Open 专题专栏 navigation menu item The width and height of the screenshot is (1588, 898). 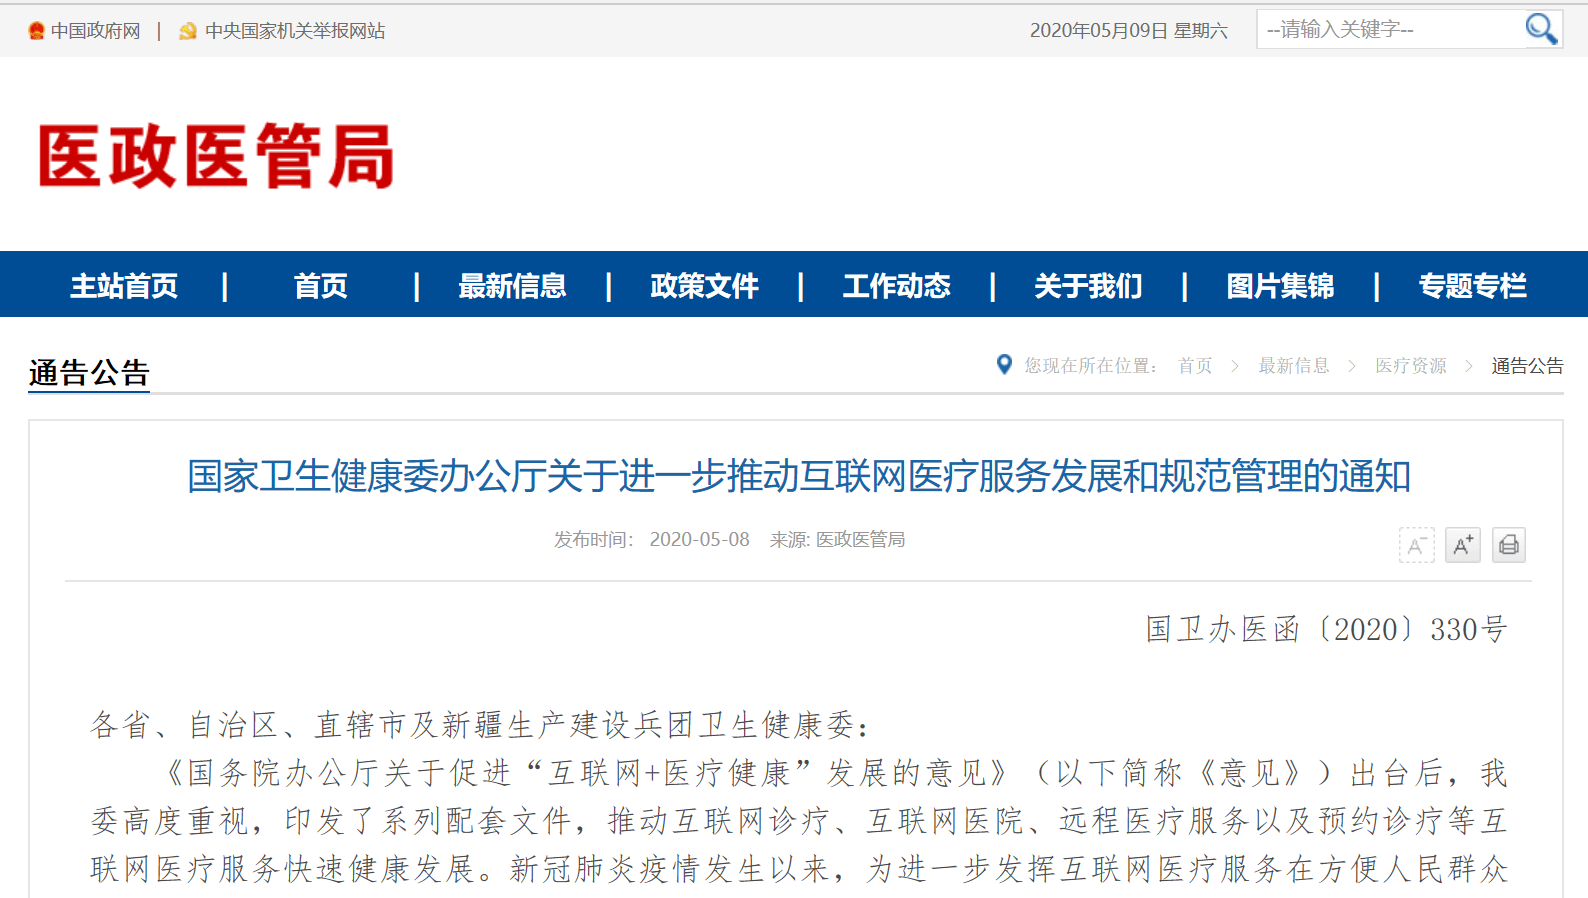1472,286
